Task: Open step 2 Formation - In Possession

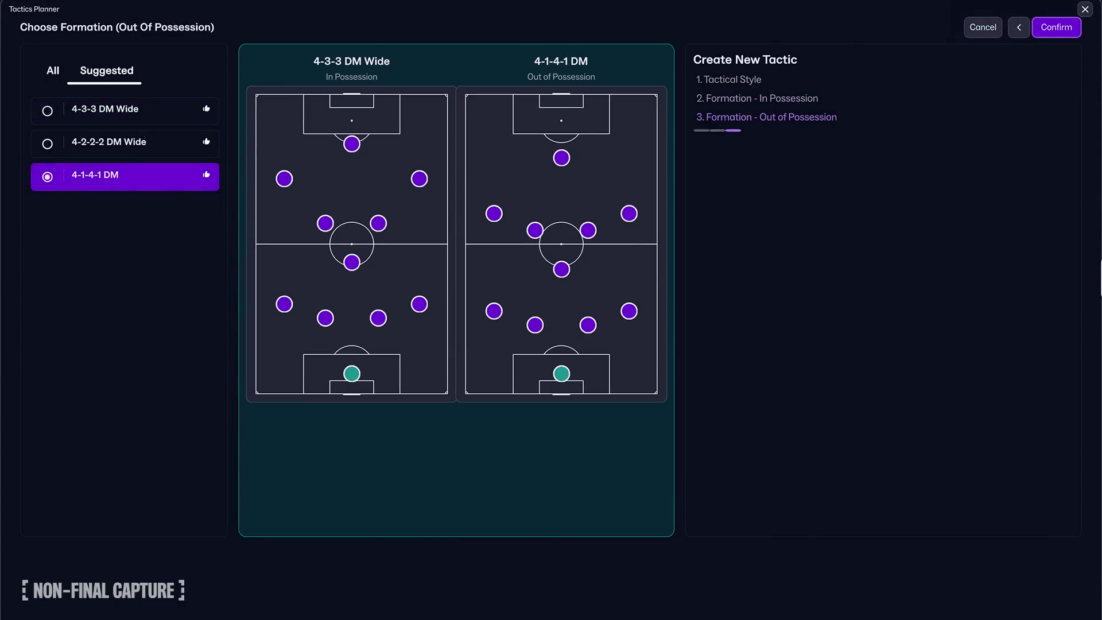Action: pos(757,98)
